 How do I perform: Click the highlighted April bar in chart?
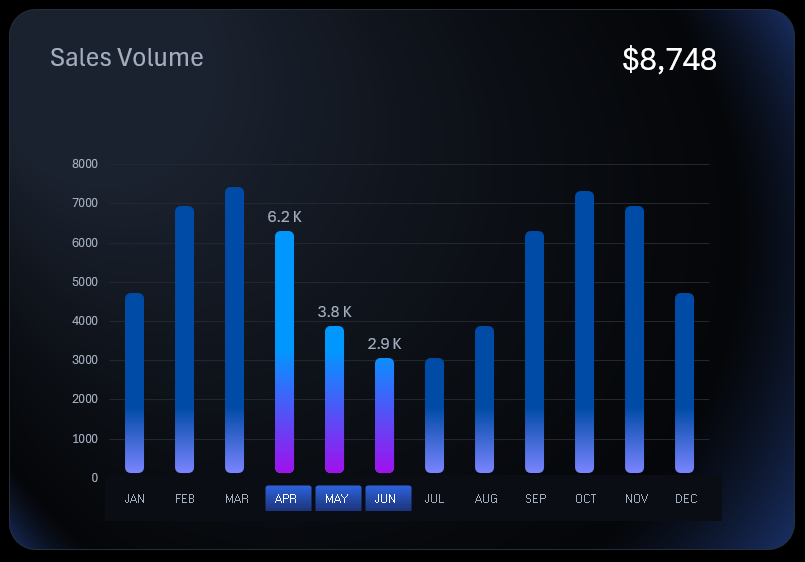[x=285, y=352]
